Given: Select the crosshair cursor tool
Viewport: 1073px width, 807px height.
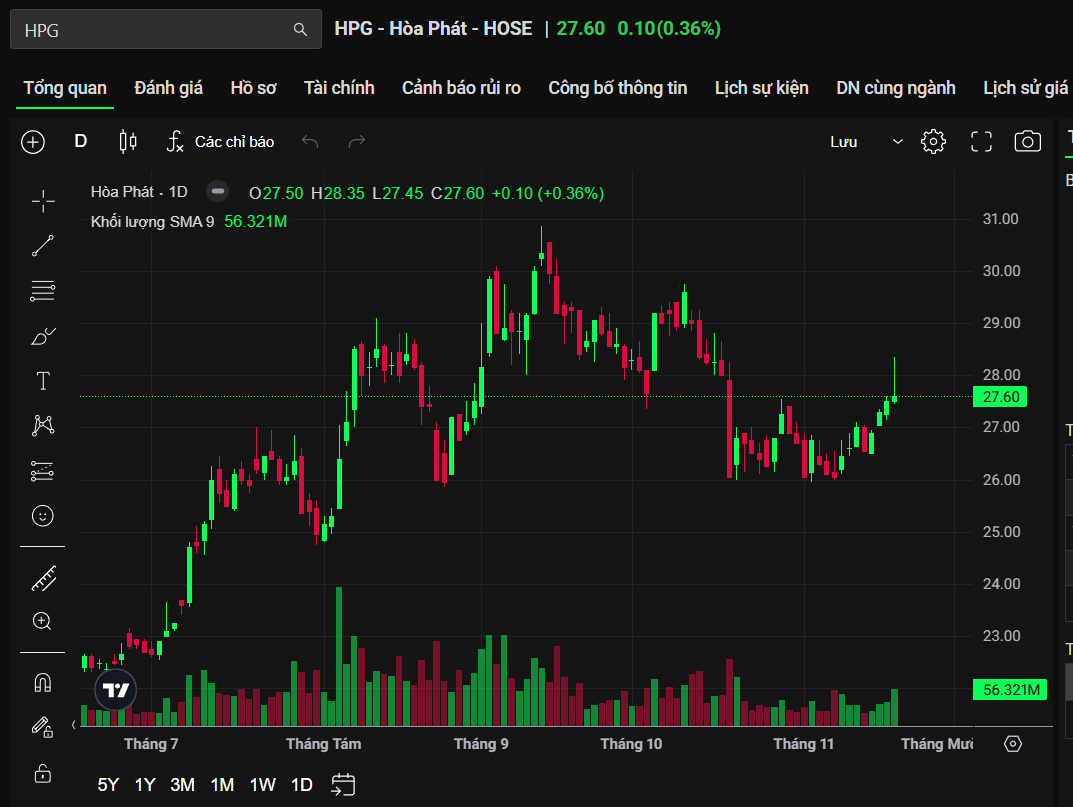Looking at the screenshot, I should click(43, 201).
